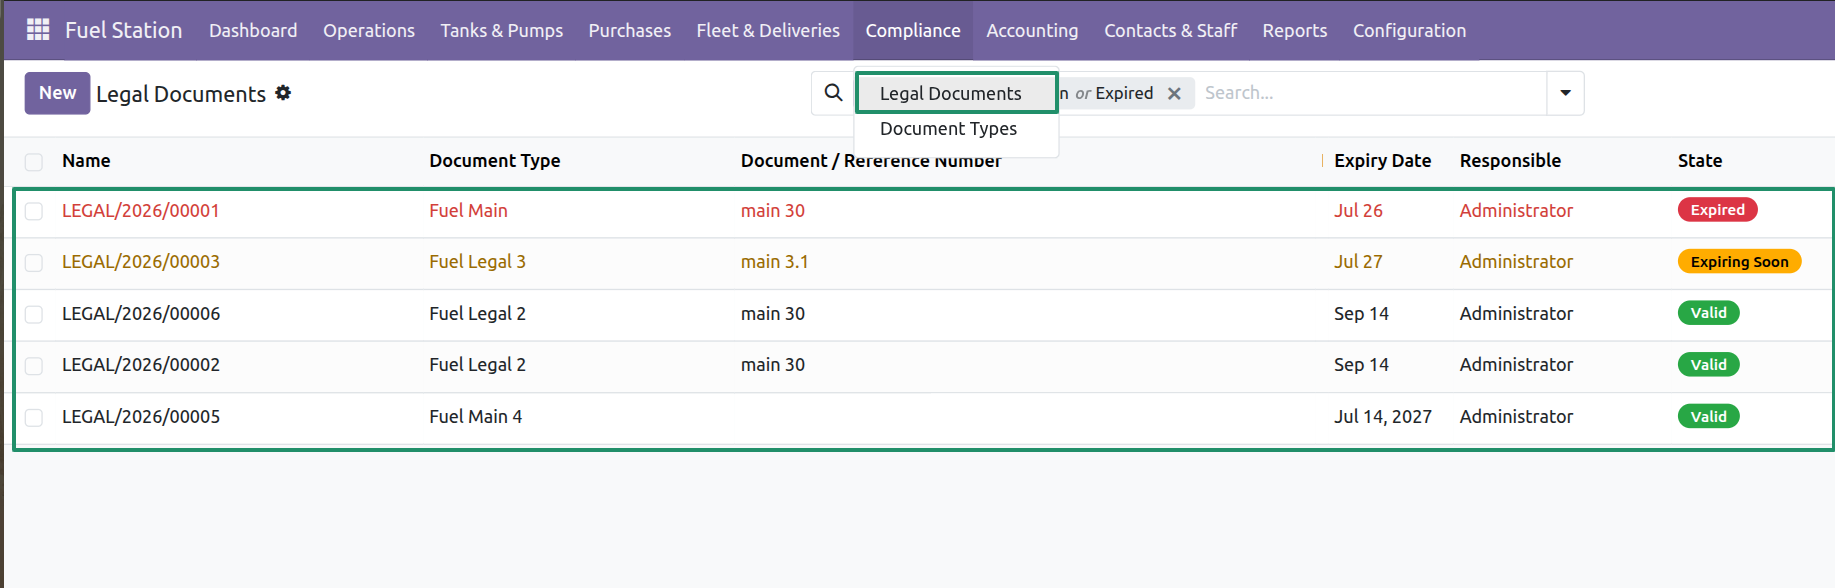Open the Contacts & Staff menu
The width and height of the screenshot is (1835, 588).
point(1170,30)
